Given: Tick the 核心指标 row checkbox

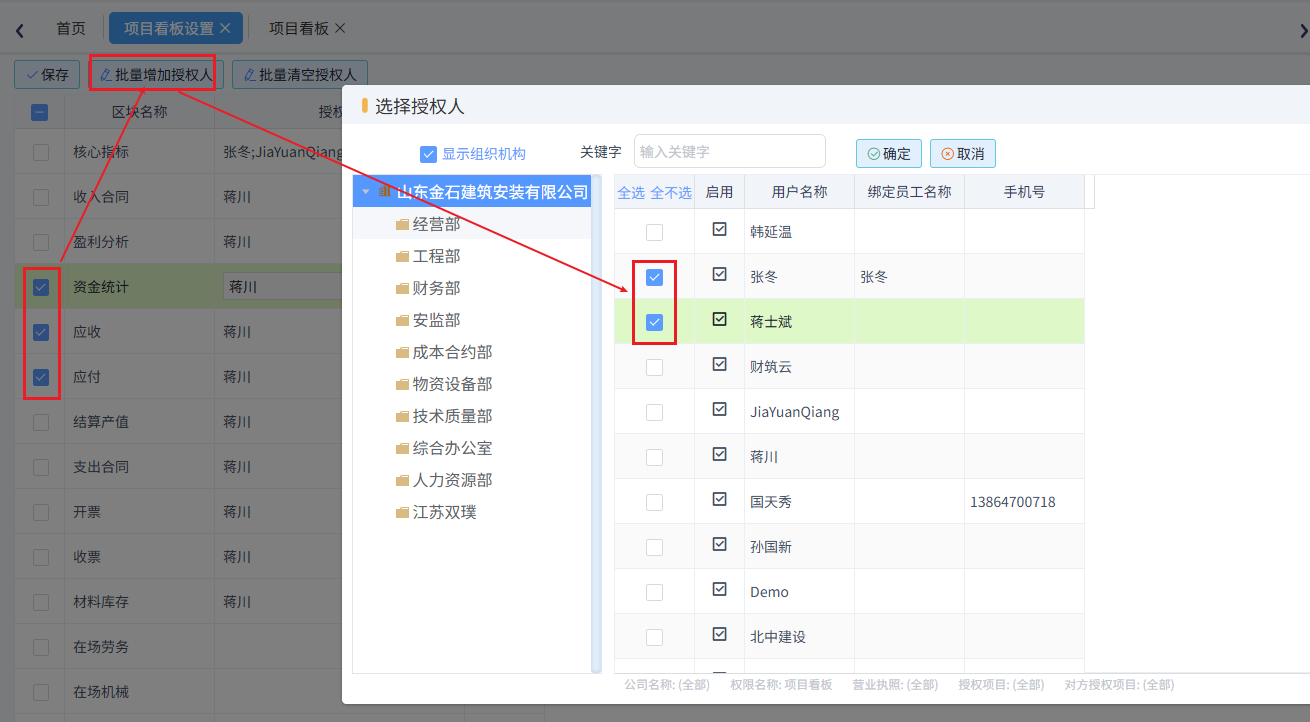Looking at the screenshot, I should click(x=41, y=152).
